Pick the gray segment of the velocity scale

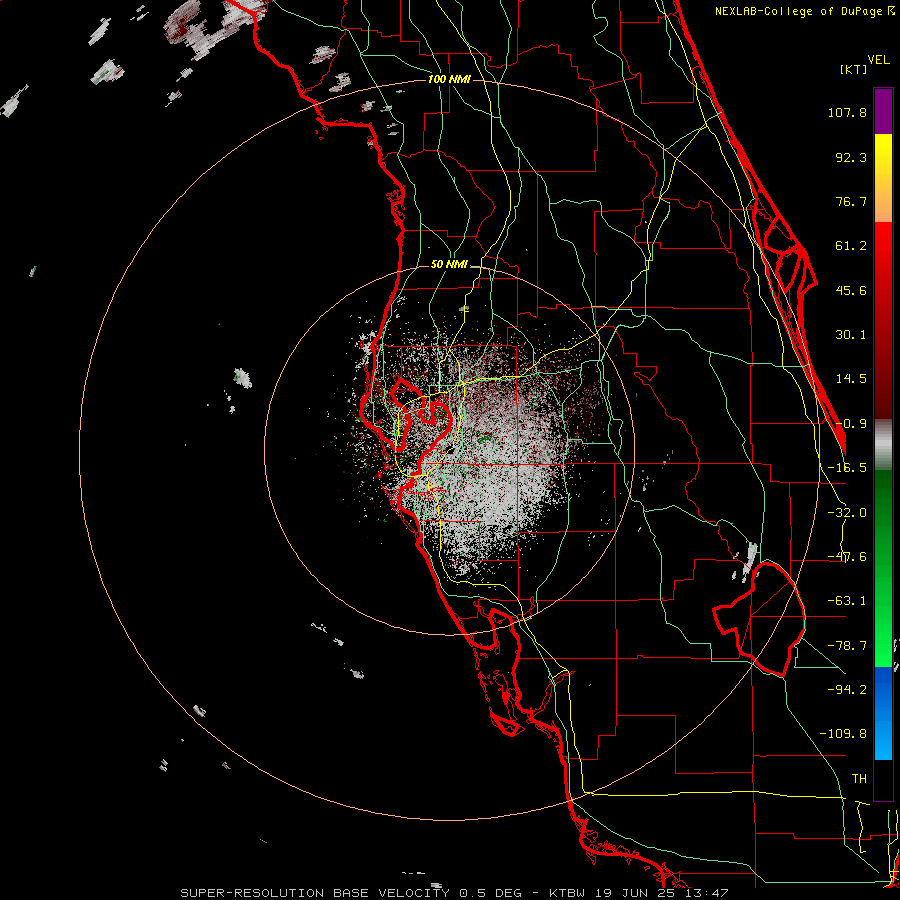[883, 444]
